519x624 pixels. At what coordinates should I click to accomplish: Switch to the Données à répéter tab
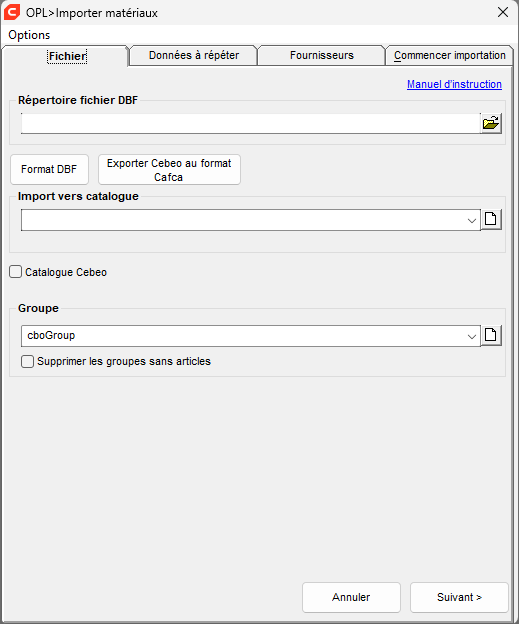click(x=194, y=55)
